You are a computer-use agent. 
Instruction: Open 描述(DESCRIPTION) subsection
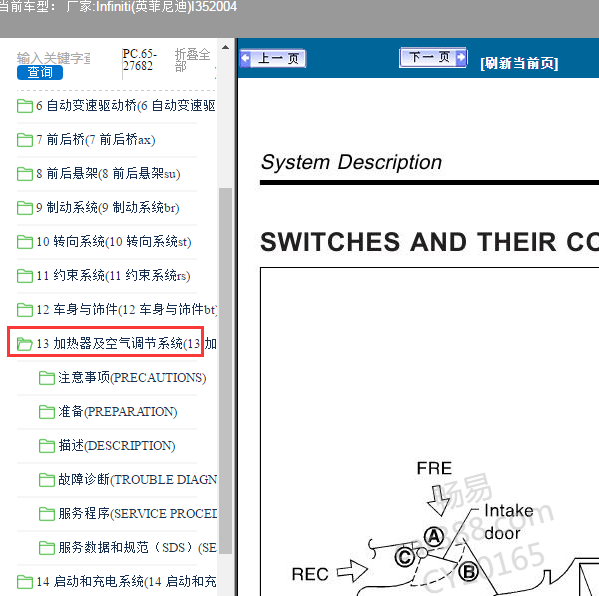click(117, 446)
